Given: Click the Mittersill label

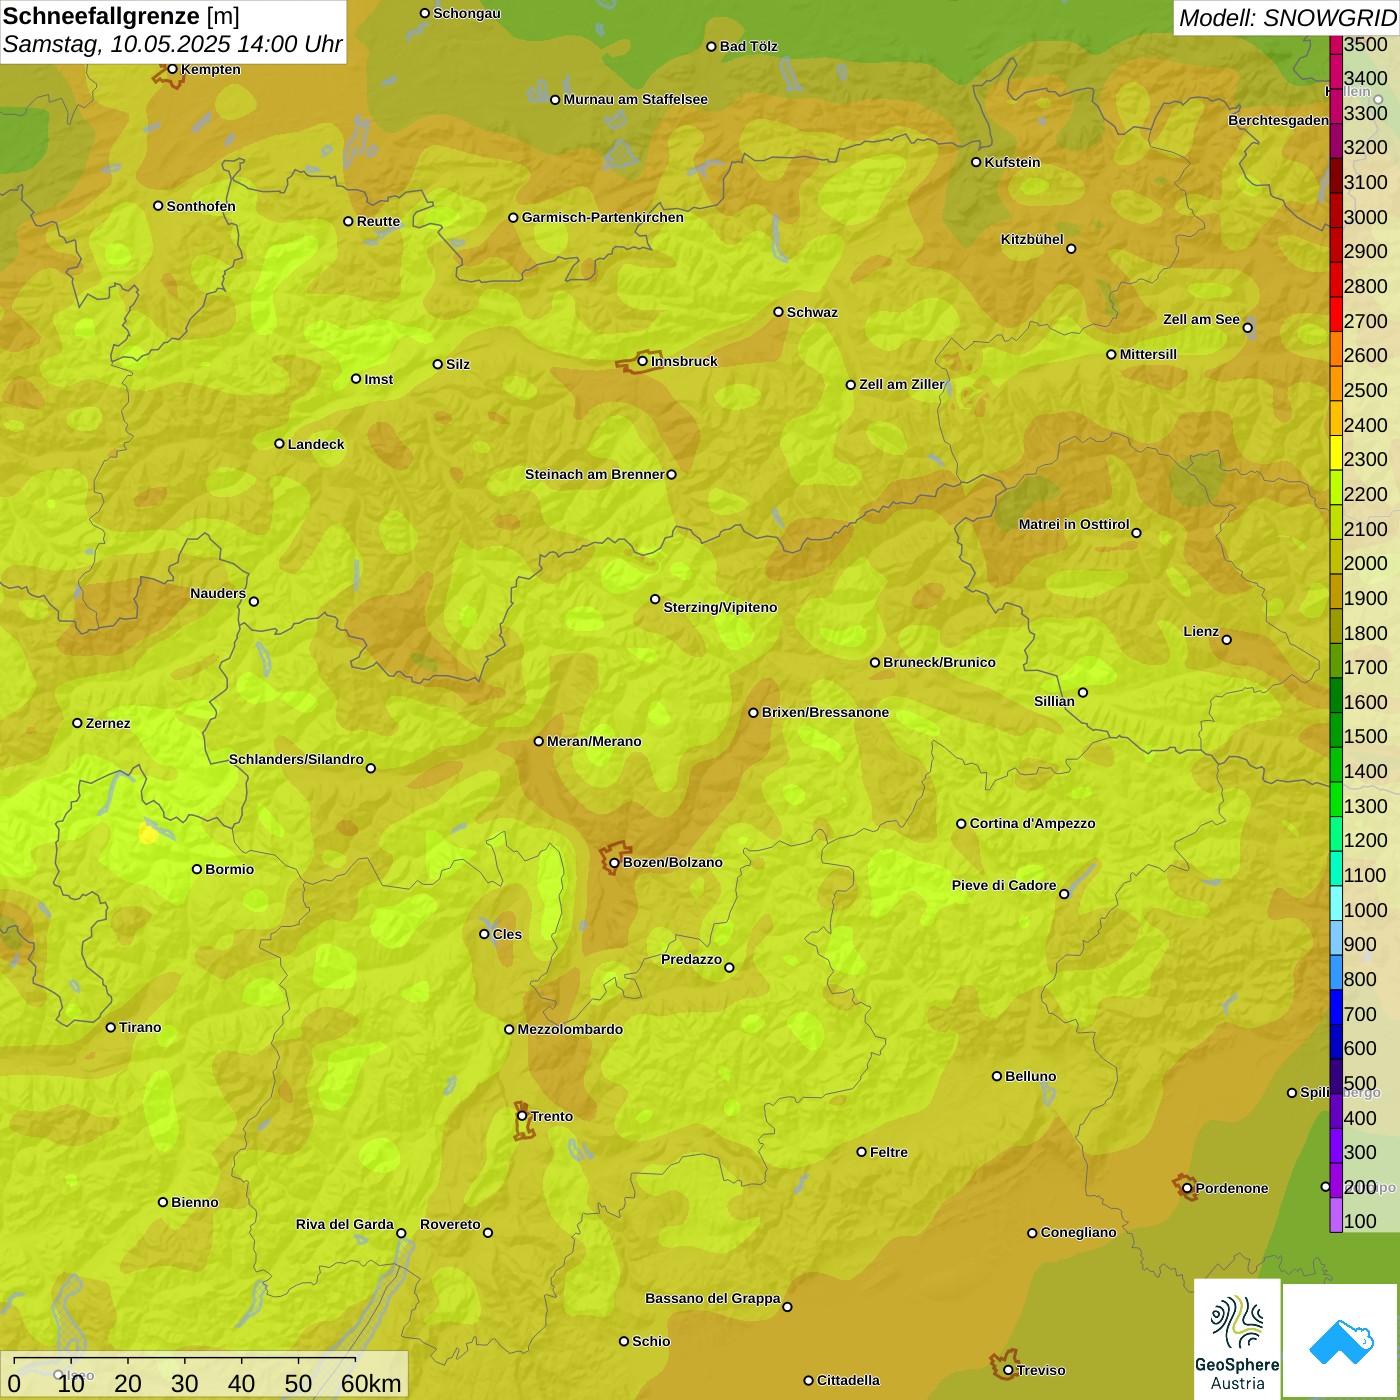Looking at the screenshot, I should coord(1148,354).
